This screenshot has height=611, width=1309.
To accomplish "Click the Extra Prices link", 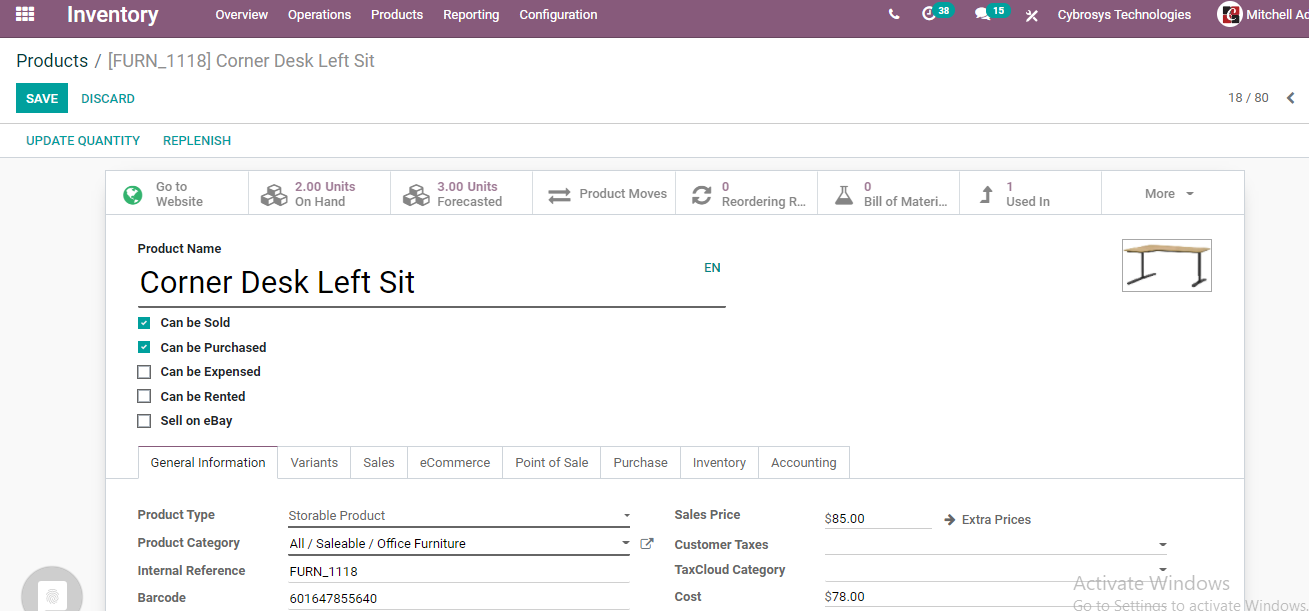I will pos(996,520).
